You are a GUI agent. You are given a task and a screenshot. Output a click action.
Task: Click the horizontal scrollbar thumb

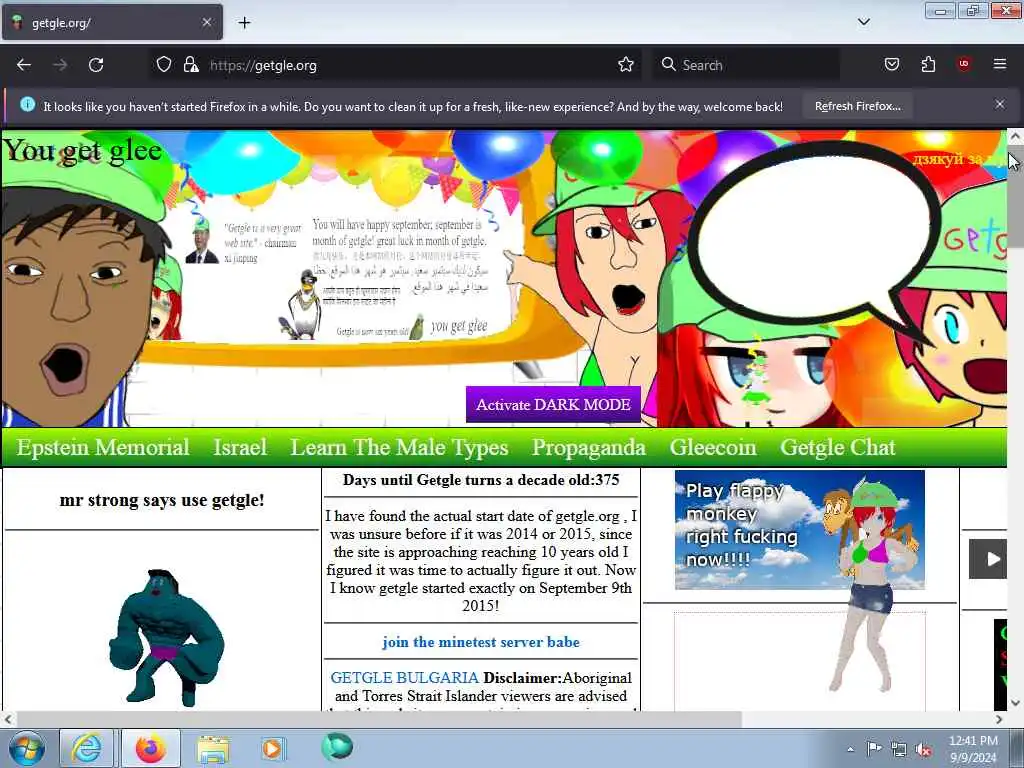379,719
